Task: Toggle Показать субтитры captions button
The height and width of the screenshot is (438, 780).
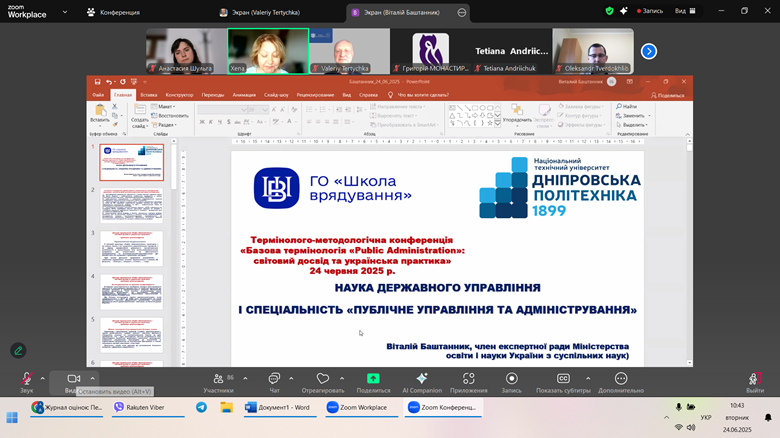Action: pyautogui.click(x=563, y=382)
